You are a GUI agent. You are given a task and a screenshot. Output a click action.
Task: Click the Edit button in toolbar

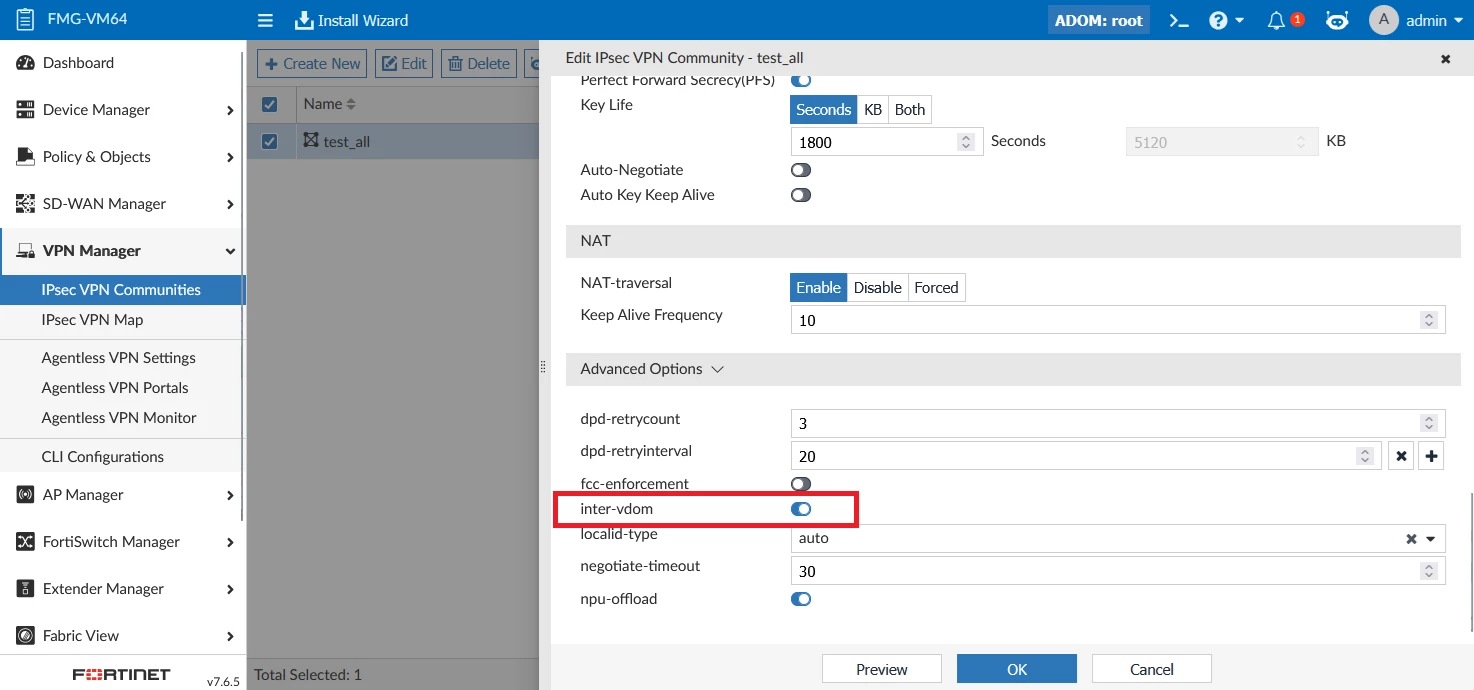[x=404, y=63]
